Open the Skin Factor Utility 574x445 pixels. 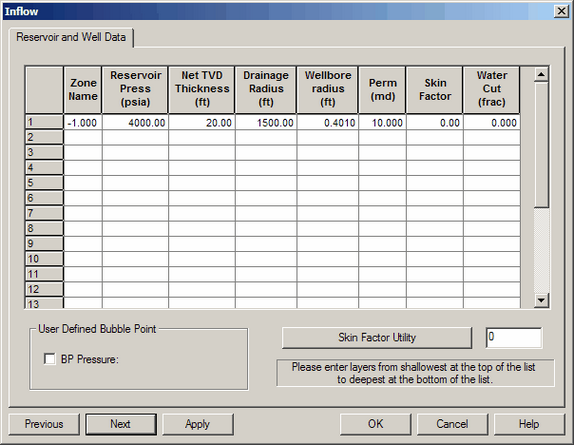coord(377,337)
